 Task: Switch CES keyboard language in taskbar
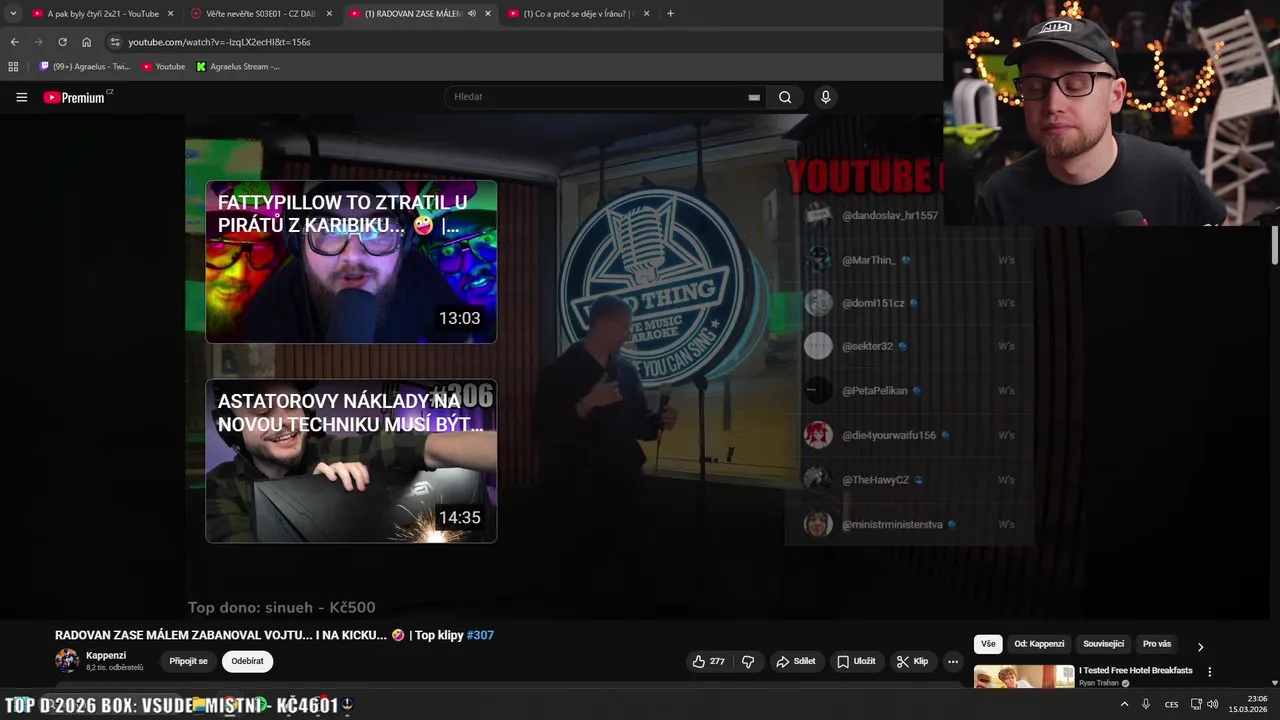pyautogui.click(x=1171, y=704)
